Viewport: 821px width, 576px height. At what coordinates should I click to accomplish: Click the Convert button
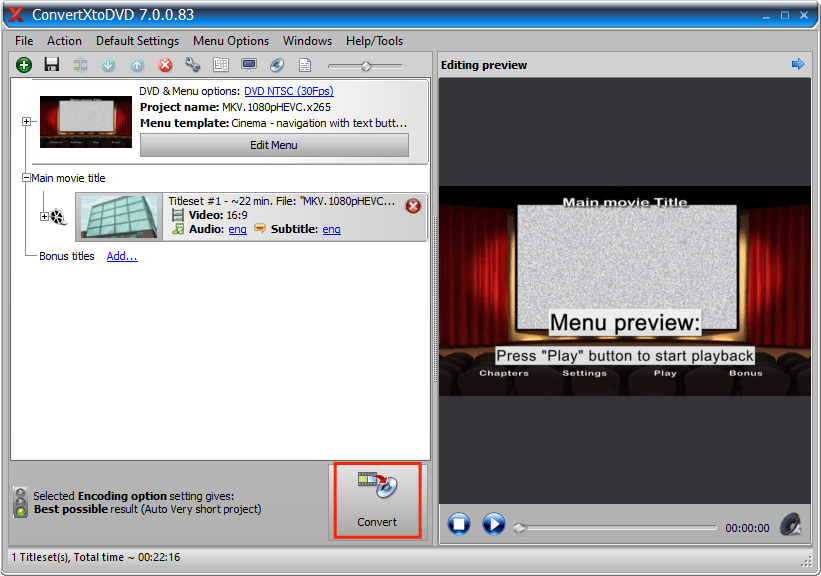[x=377, y=500]
